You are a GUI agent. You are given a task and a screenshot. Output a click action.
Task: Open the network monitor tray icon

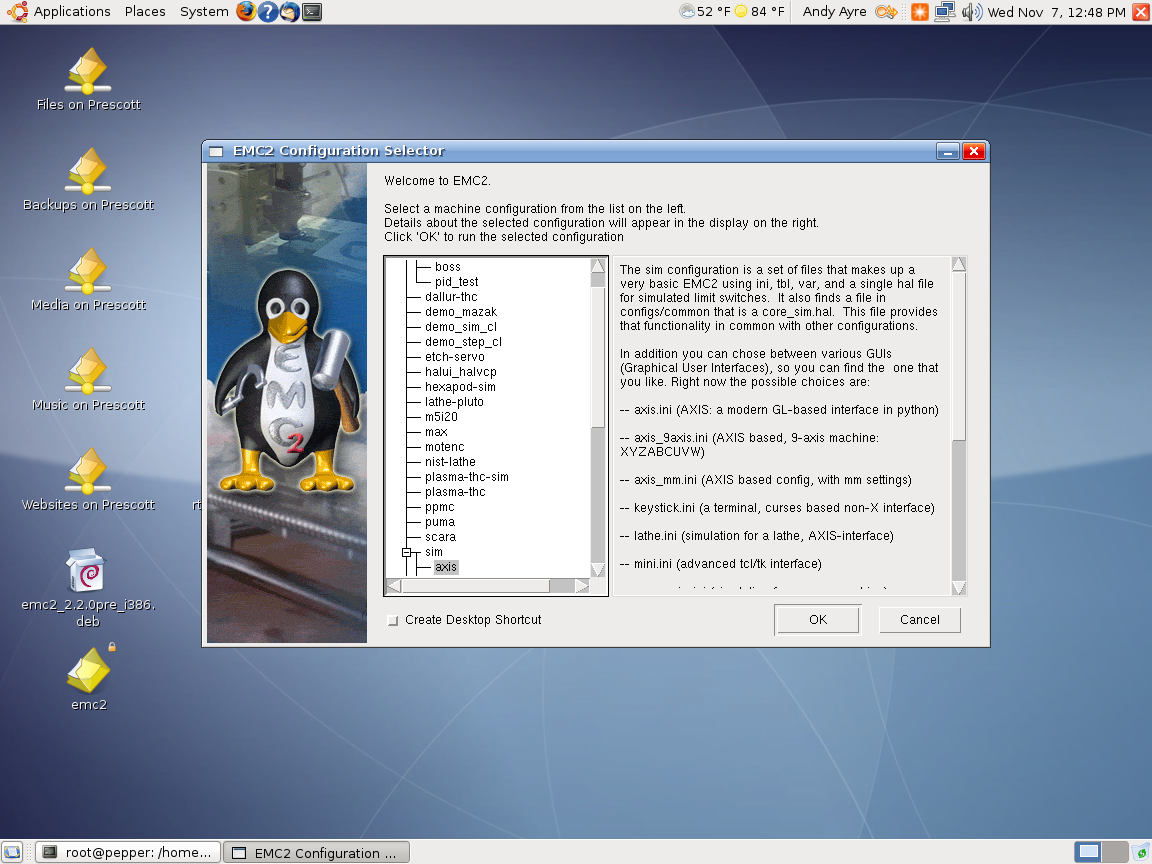click(x=945, y=12)
